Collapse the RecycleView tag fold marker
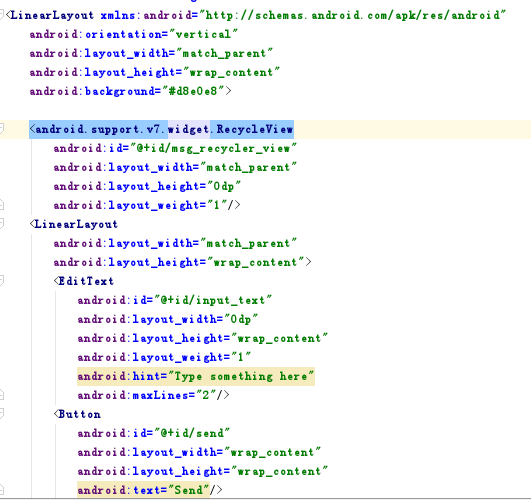This screenshot has height=500, width=531. [1, 128]
